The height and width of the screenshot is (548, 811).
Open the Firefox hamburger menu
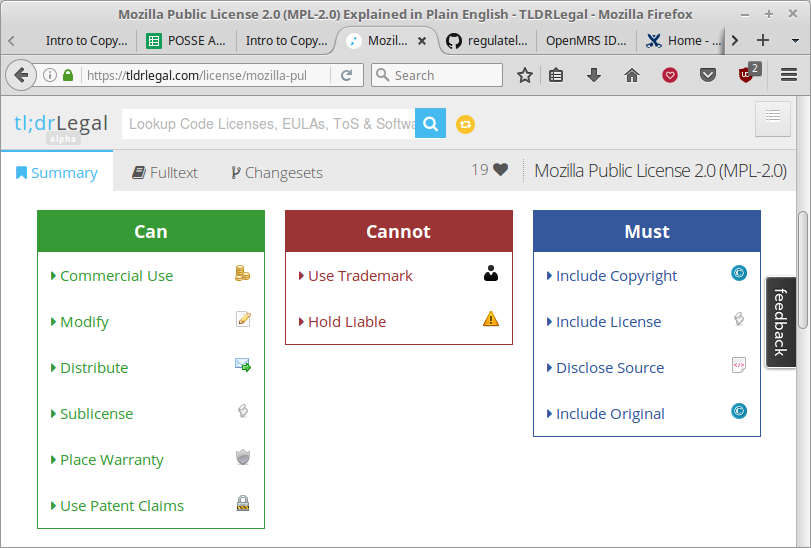coord(789,75)
